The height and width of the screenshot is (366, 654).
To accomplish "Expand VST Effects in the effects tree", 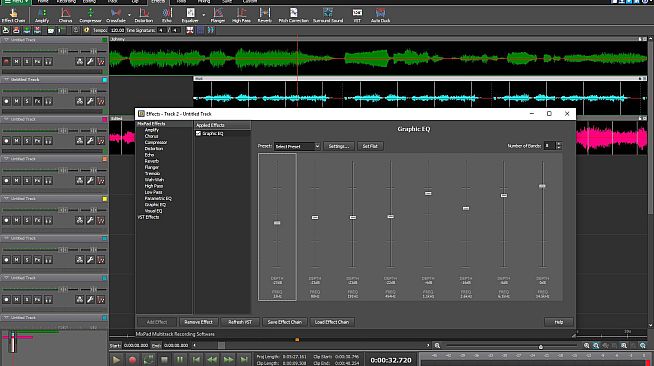I will coord(148,217).
